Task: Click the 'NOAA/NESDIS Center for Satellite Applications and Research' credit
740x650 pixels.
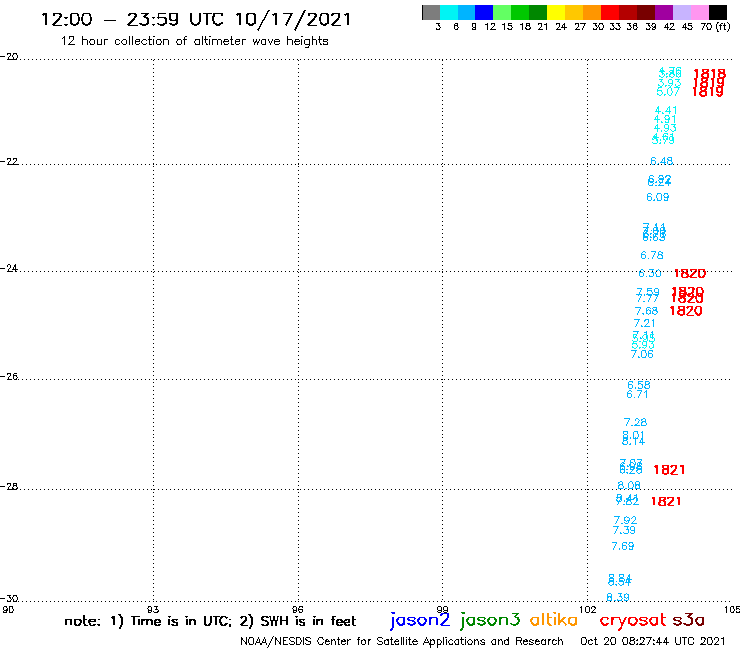Action: point(402,641)
